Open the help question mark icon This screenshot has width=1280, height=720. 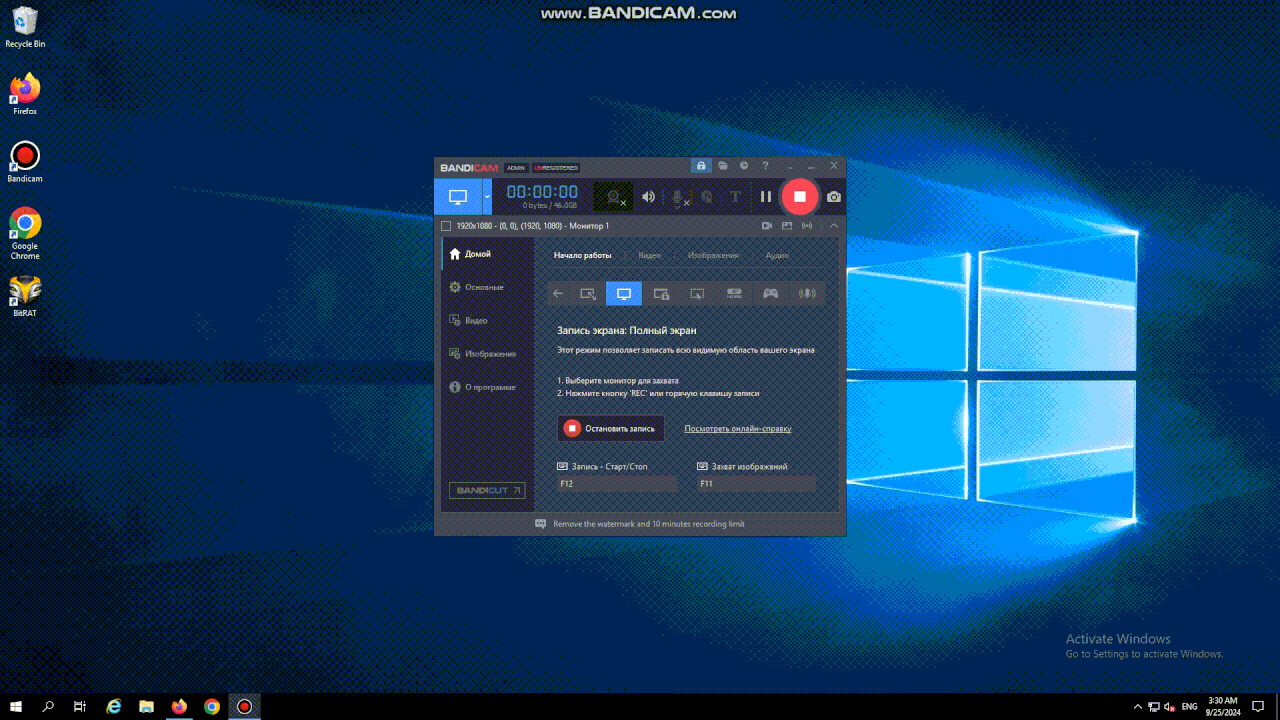tap(766, 166)
